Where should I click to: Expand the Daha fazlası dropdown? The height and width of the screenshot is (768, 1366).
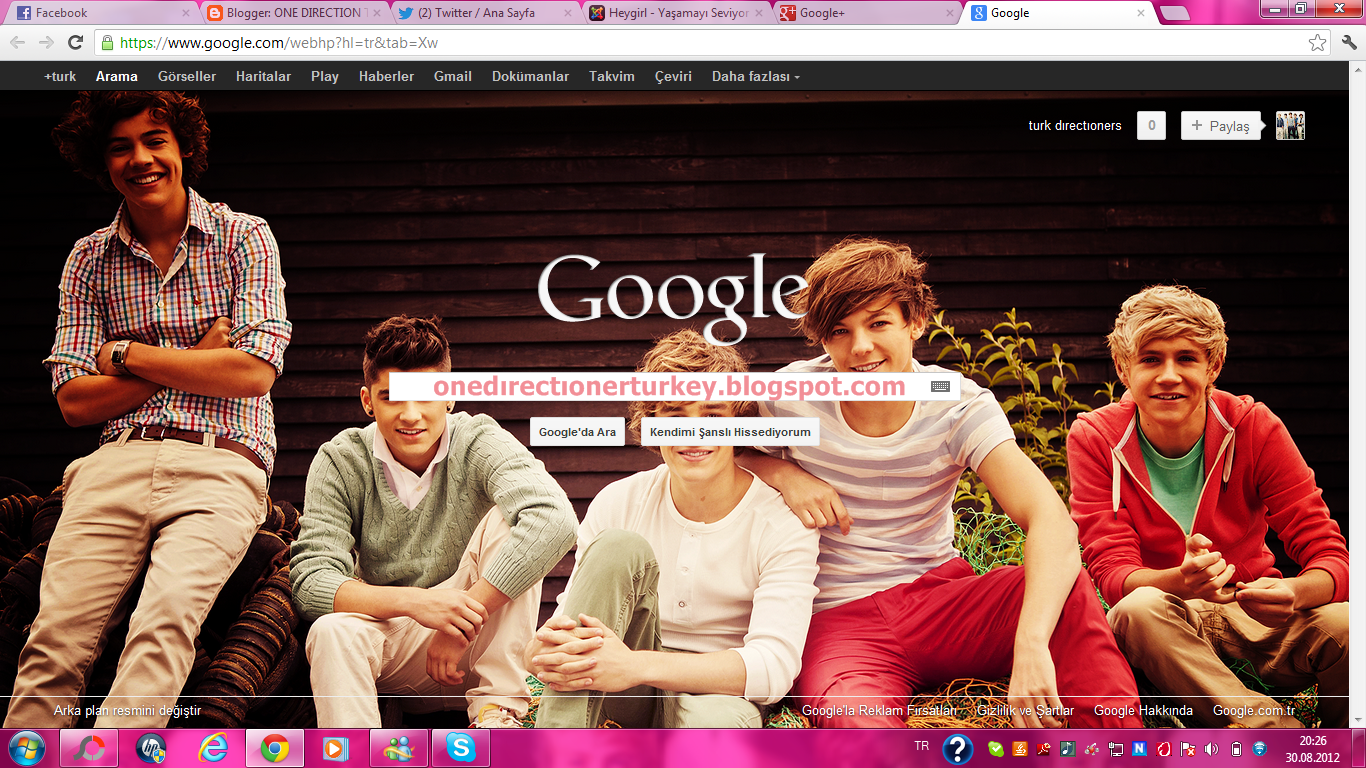click(x=755, y=76)
